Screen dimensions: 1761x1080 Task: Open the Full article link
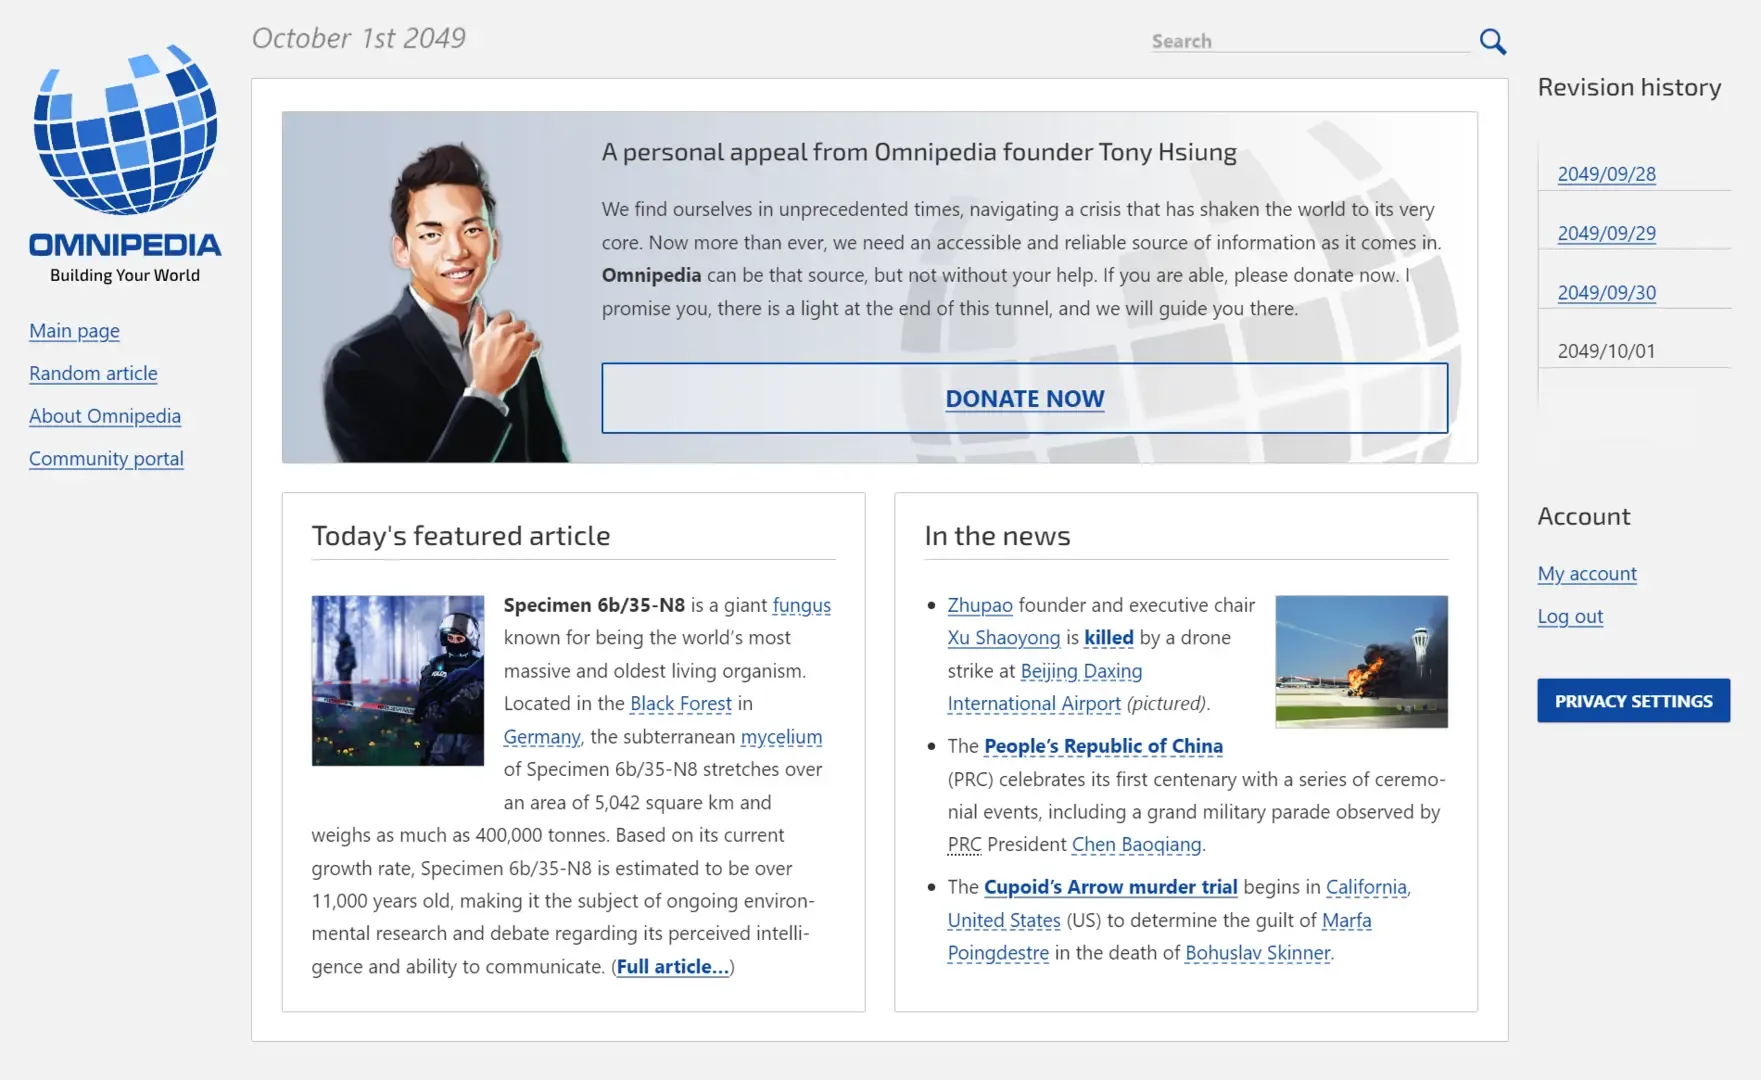(672, 967)
